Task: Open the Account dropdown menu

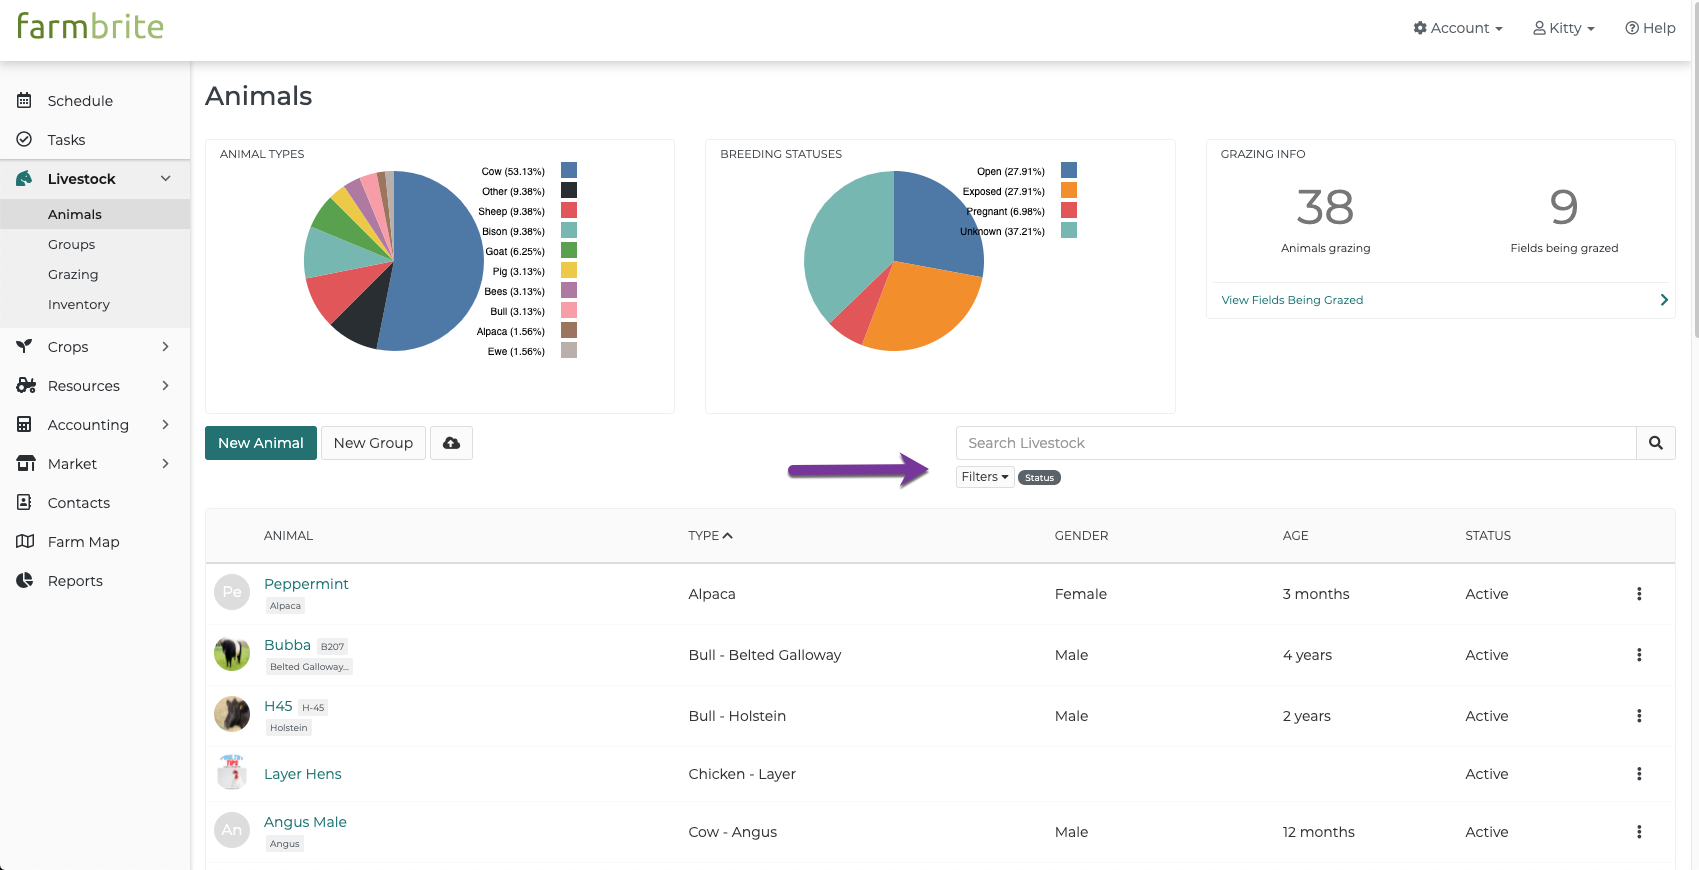Action: (x=1458, y=28)
